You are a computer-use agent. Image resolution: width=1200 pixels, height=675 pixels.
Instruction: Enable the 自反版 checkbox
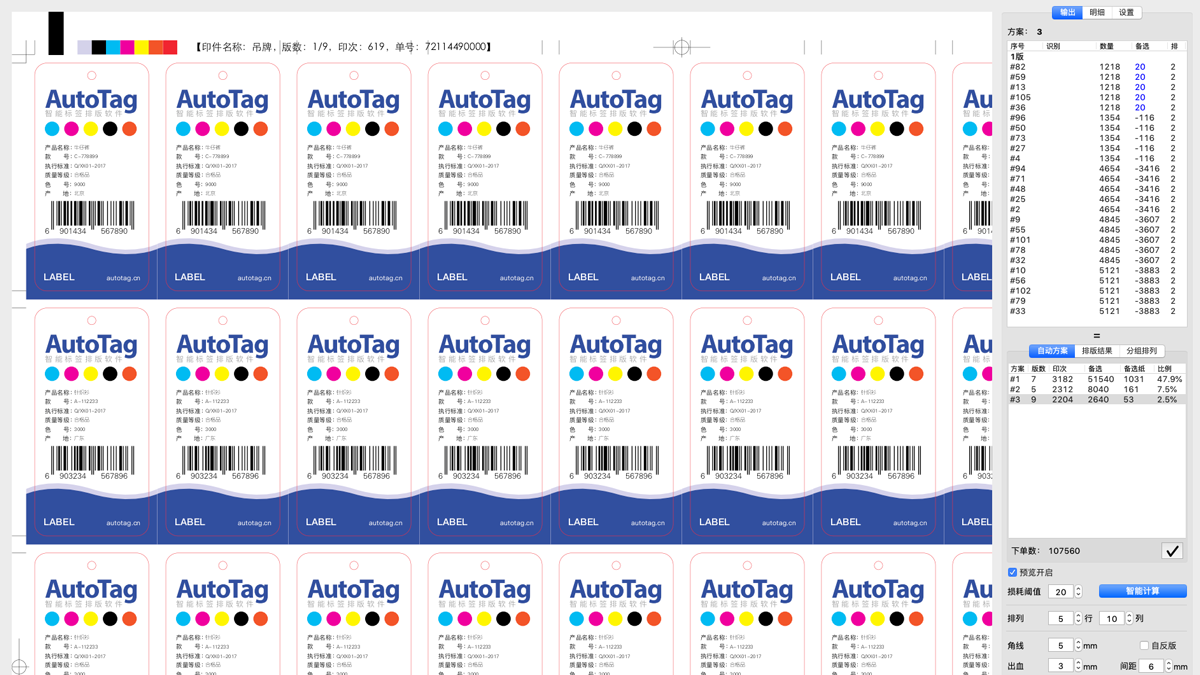(1144, 646)
